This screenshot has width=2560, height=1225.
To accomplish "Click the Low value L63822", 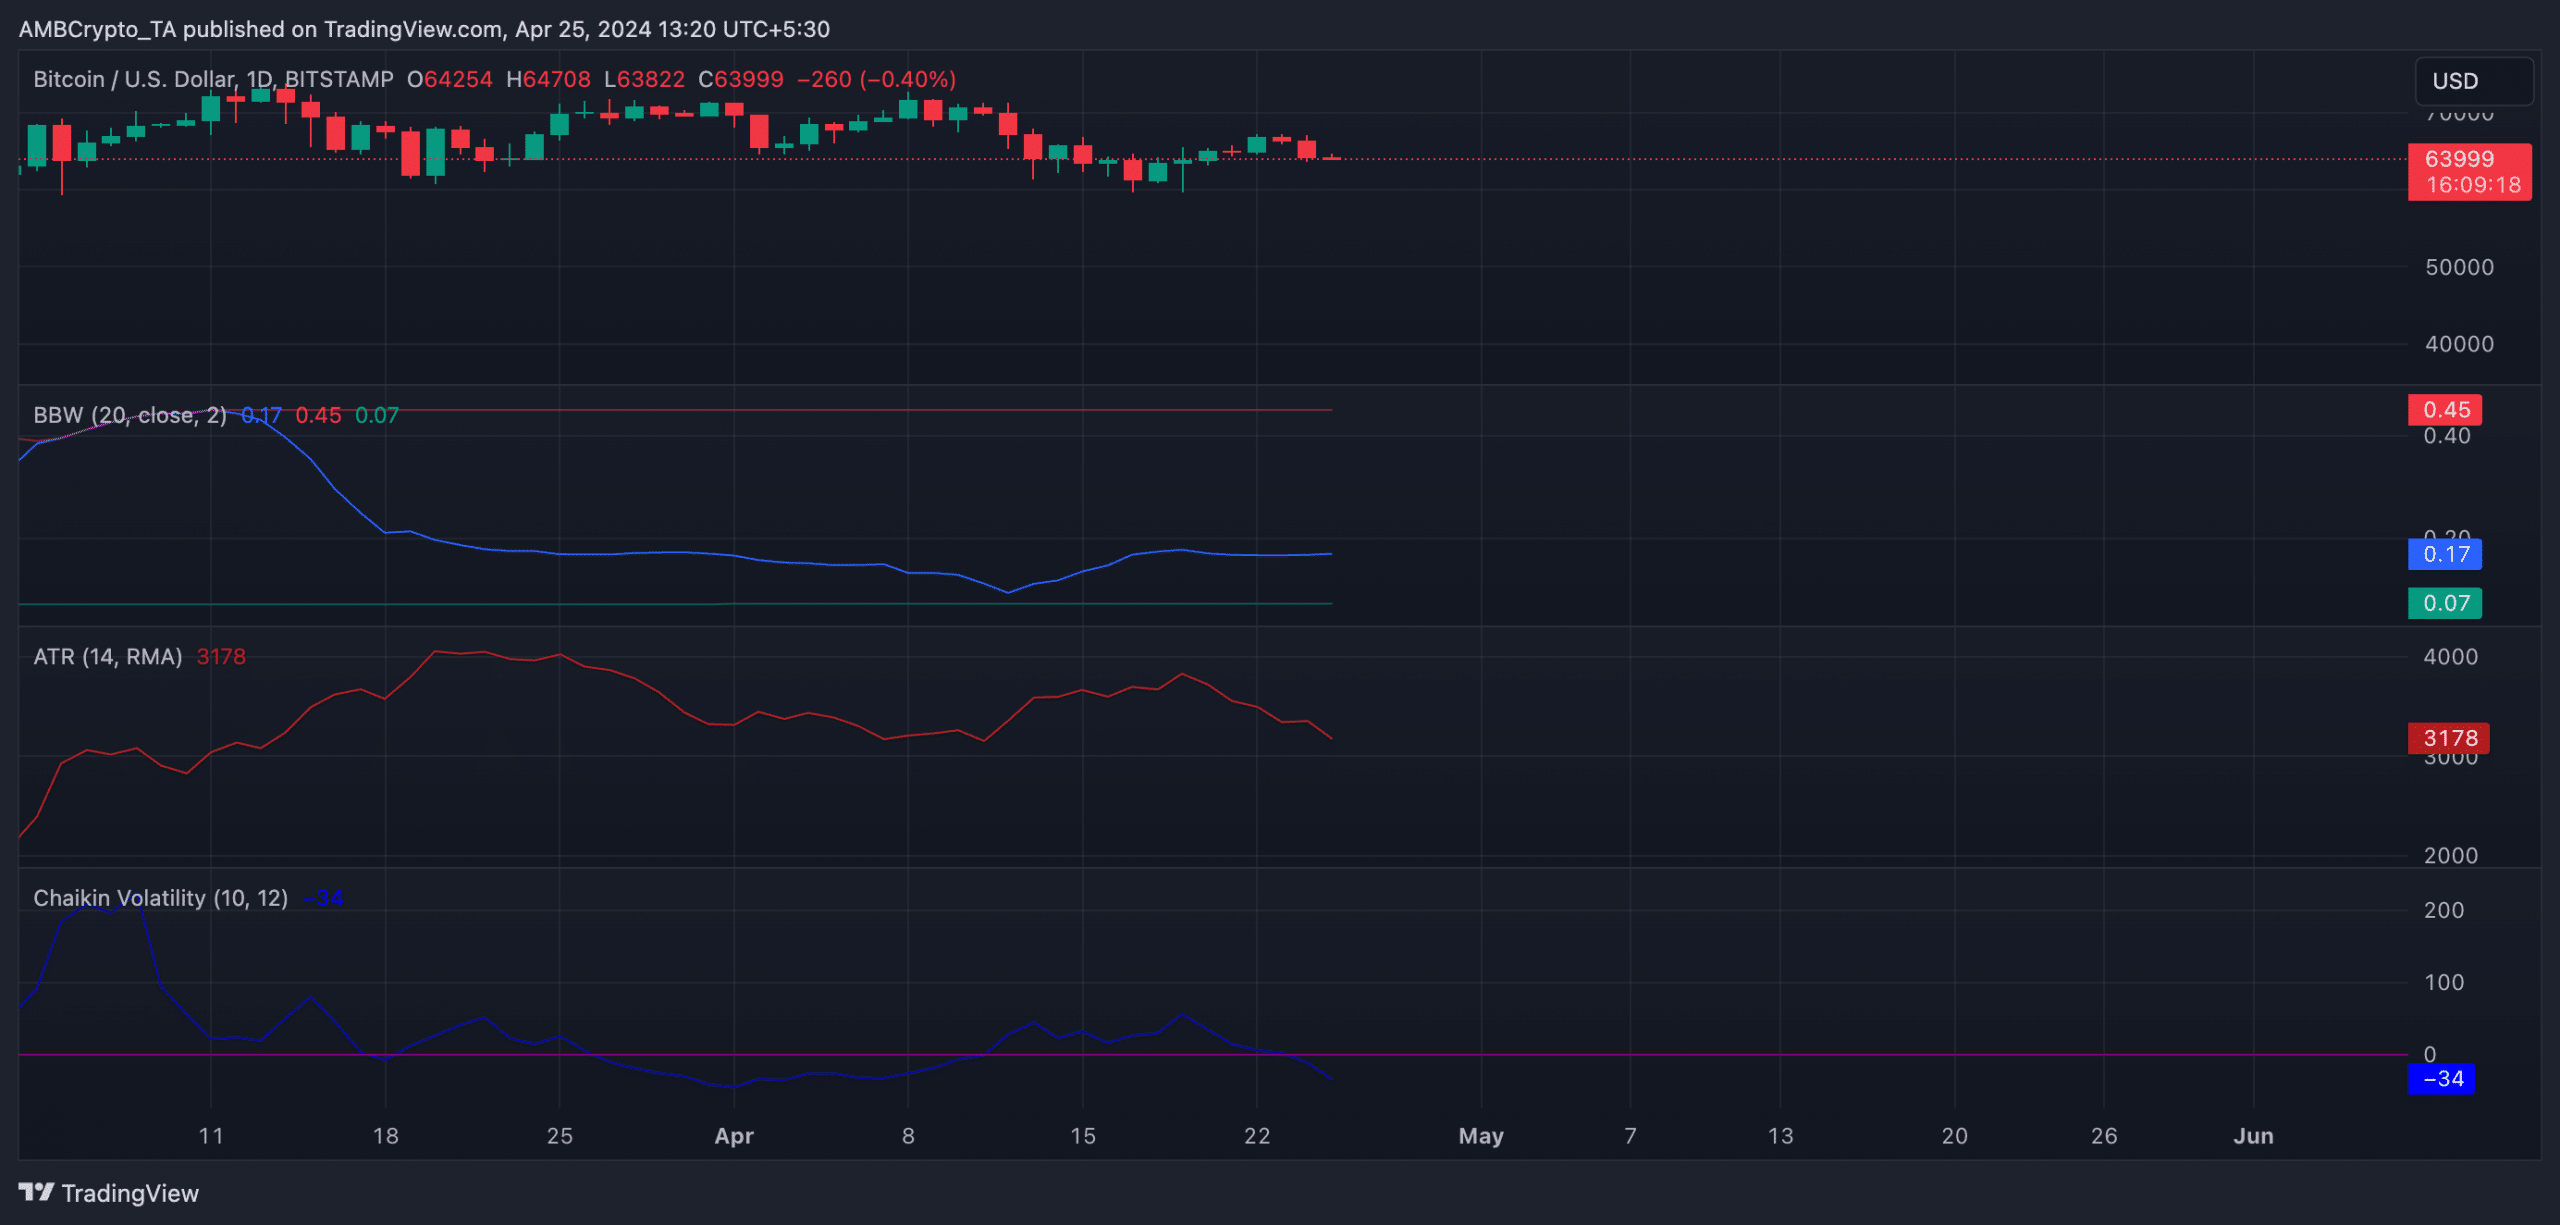I will [x=644, y=79].
